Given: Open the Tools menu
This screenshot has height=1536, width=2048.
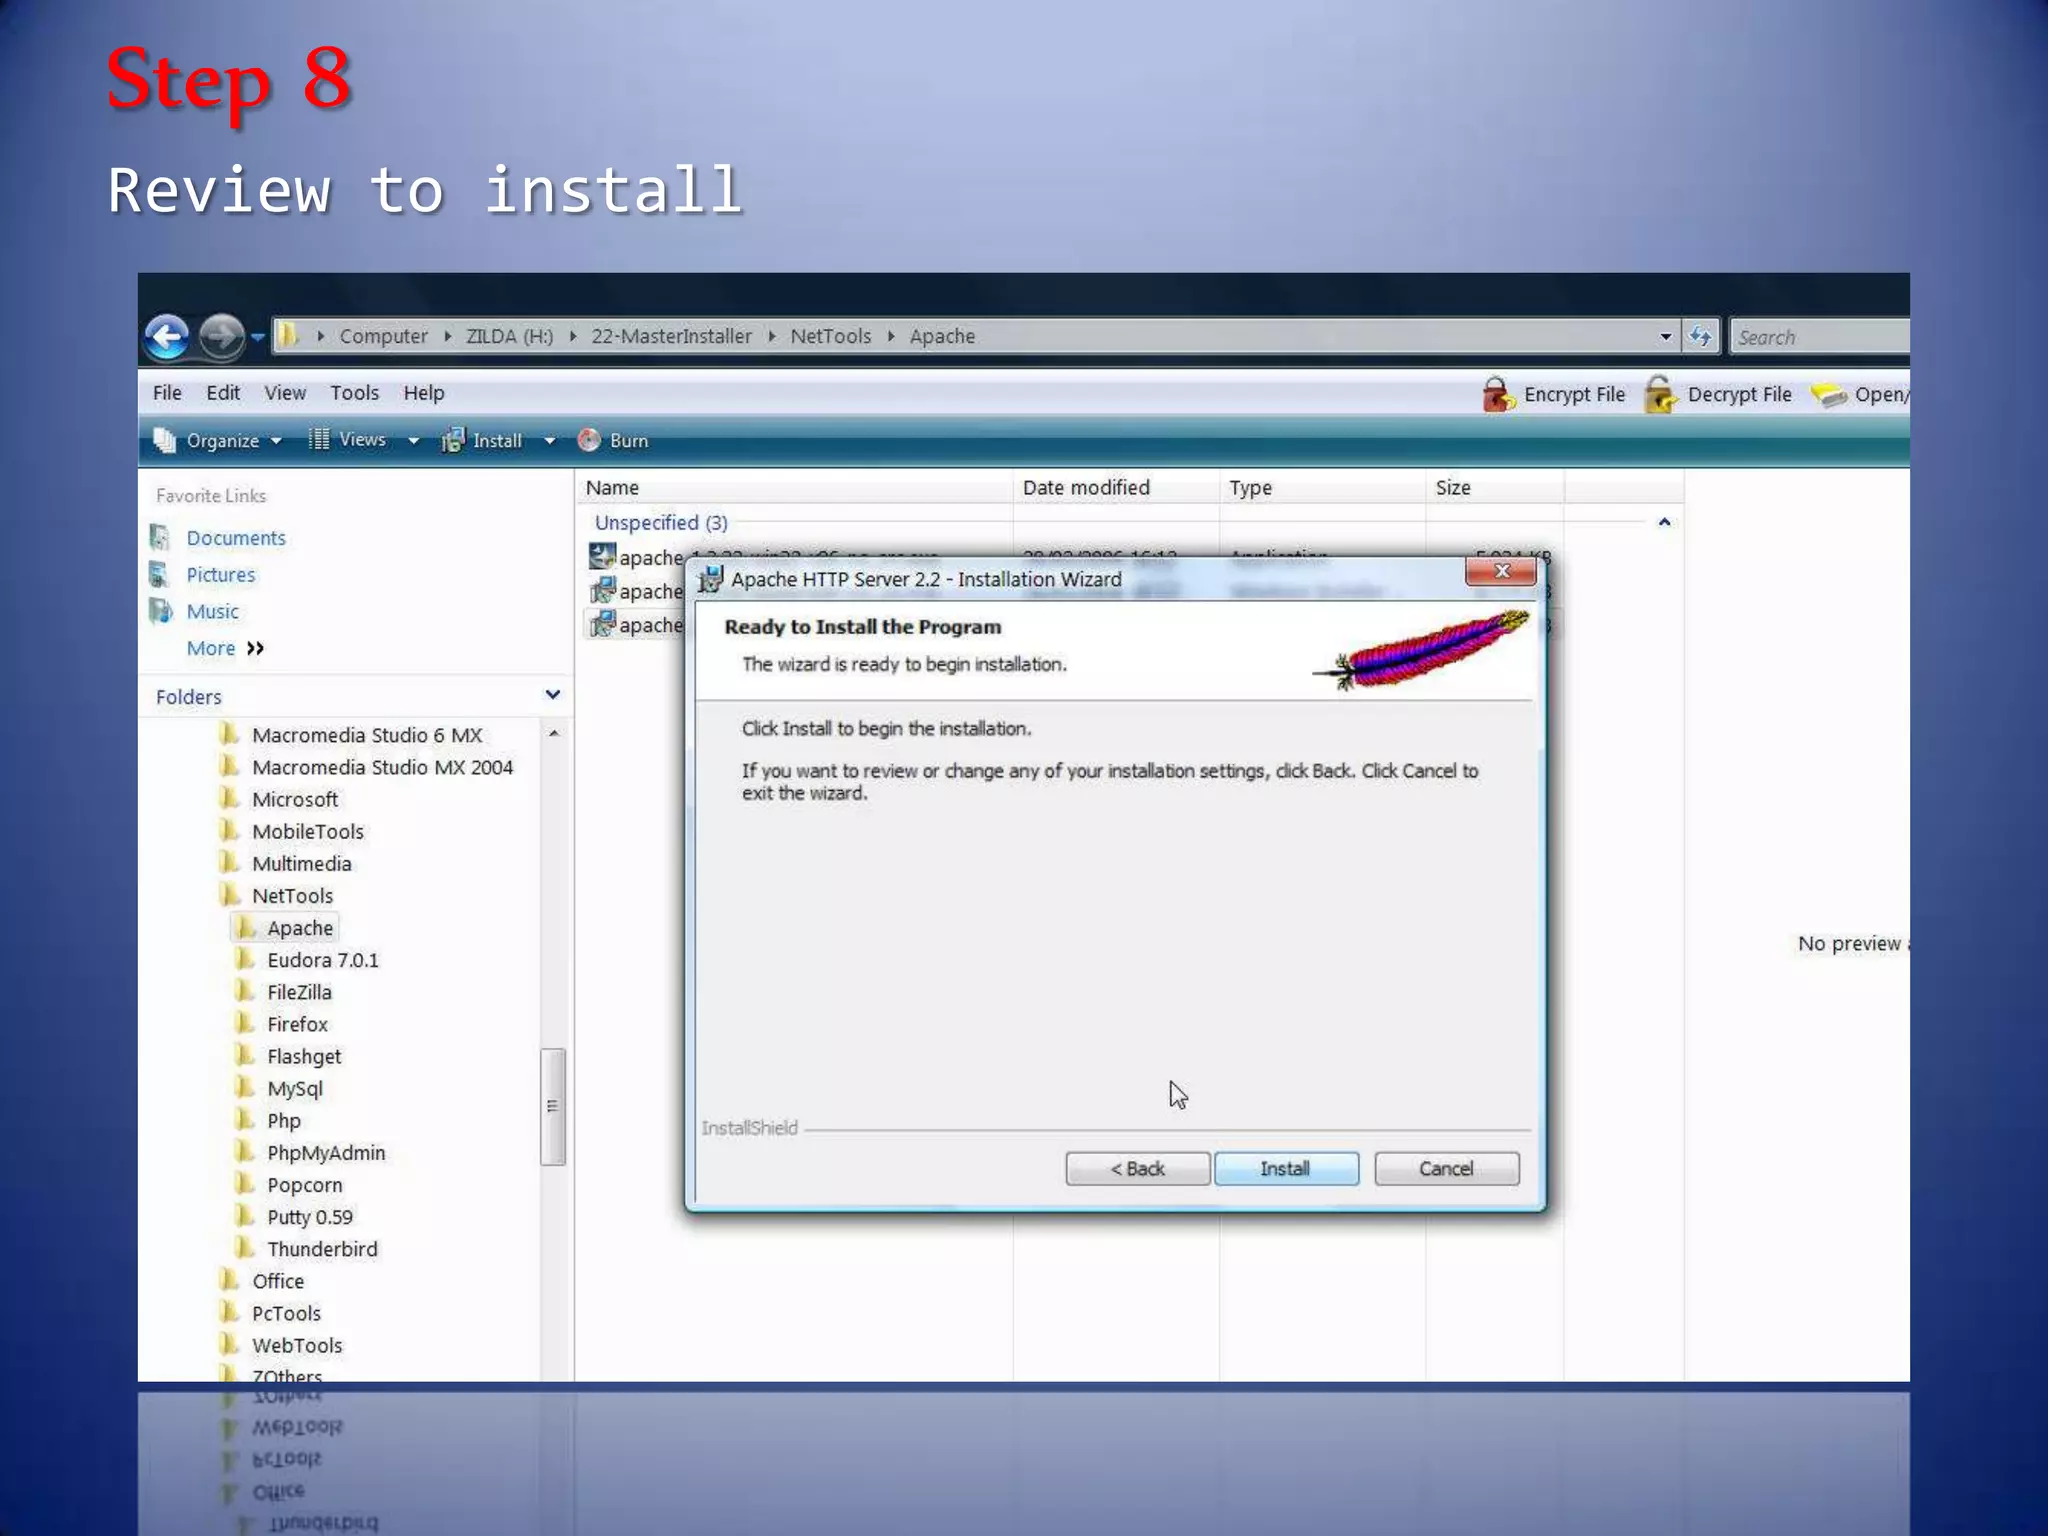Looking at the screenshot, I should click(x=355, y=393).
